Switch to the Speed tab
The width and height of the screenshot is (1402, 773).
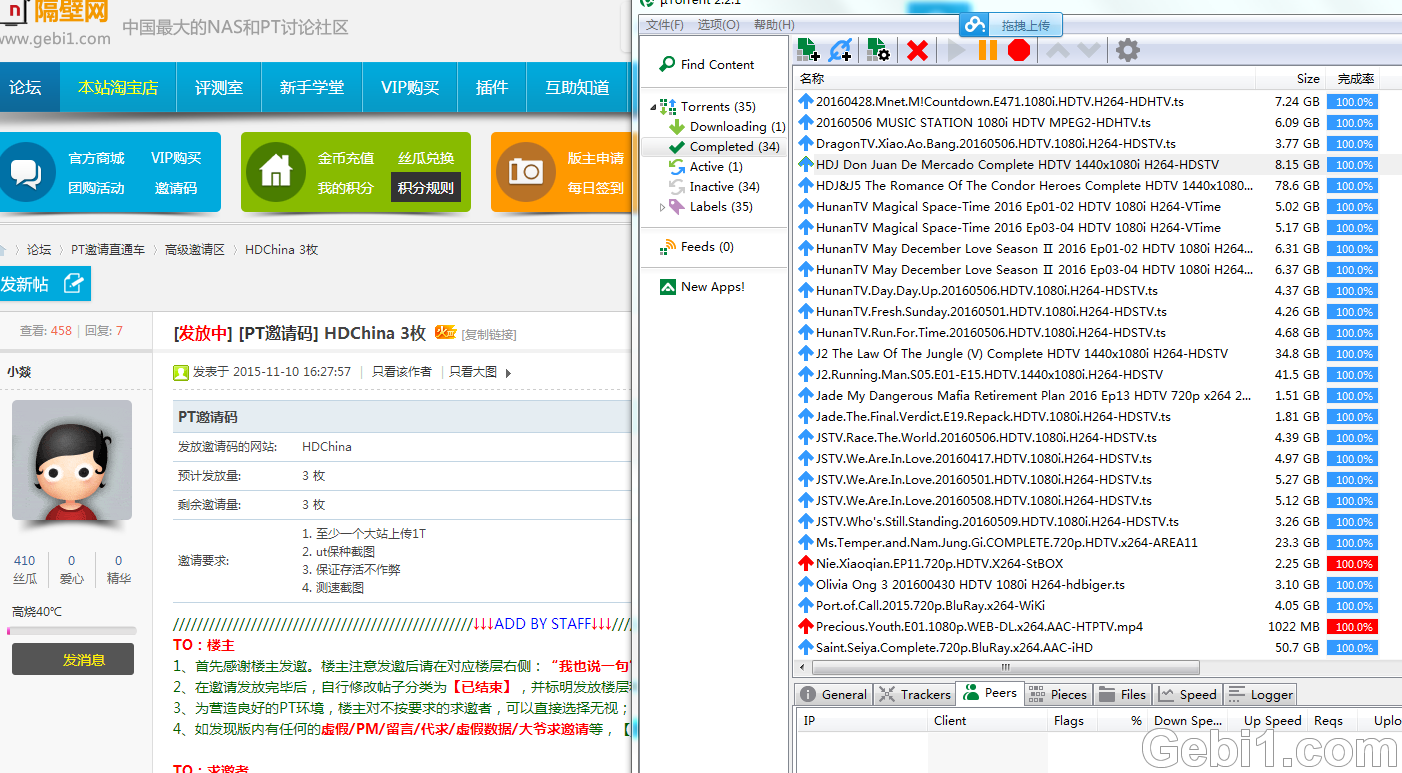(1187, 694)
